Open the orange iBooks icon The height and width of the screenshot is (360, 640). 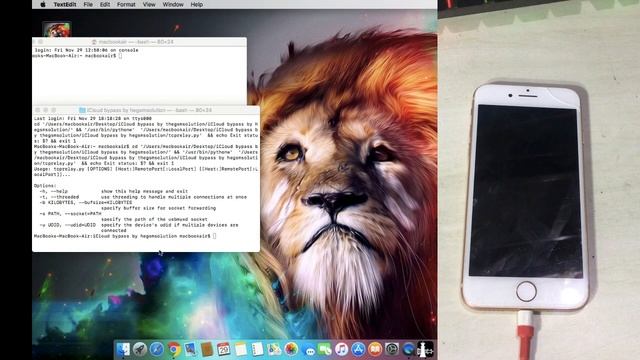click(375, 349)
